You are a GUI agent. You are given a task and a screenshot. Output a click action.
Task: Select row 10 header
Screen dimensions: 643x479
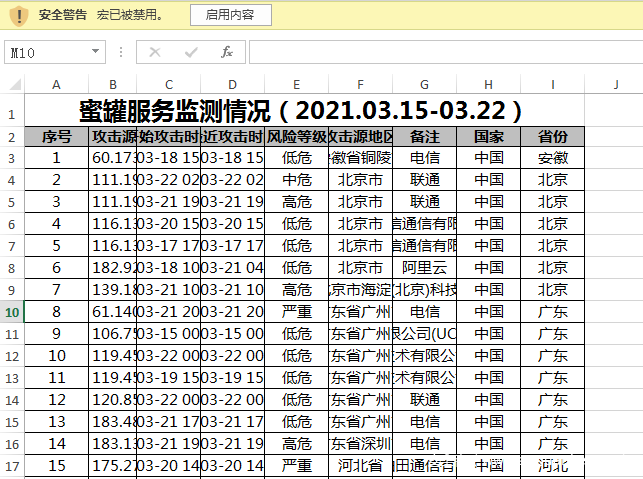click(x=12, y=312)
